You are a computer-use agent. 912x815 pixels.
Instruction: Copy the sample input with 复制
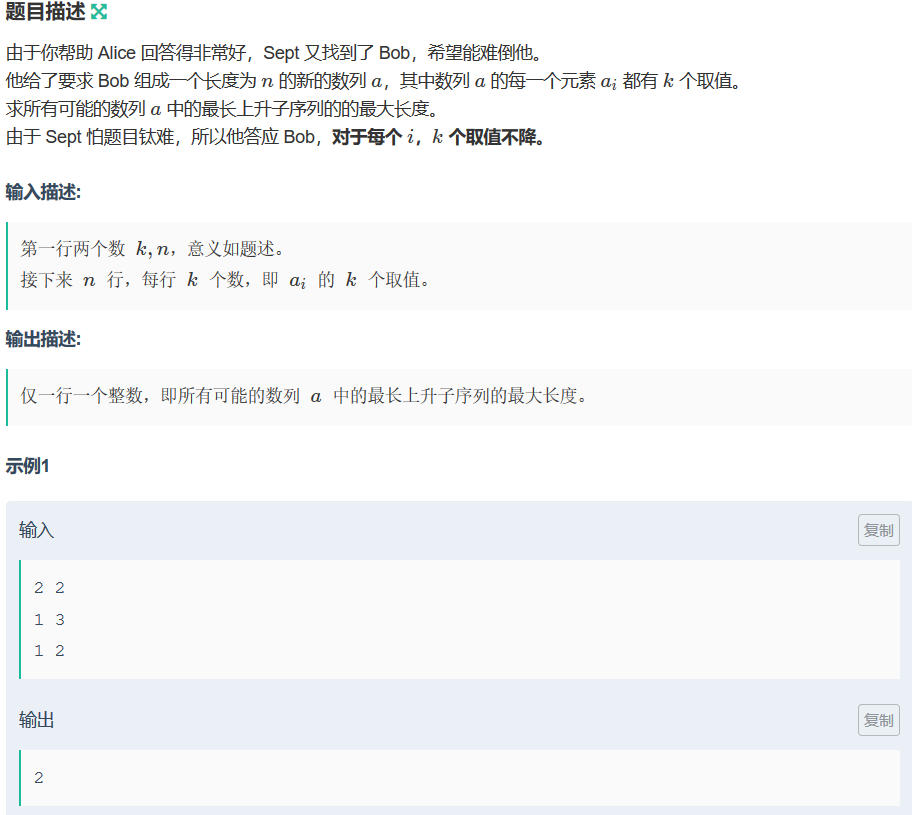[878, 530]
